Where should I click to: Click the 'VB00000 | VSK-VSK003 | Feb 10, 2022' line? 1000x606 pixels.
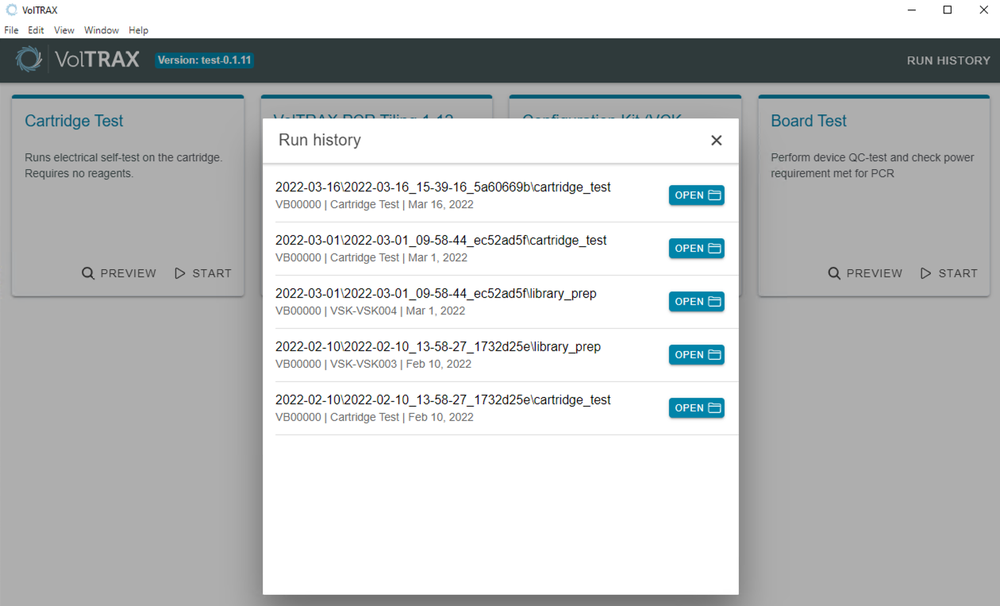pos(373,364)
